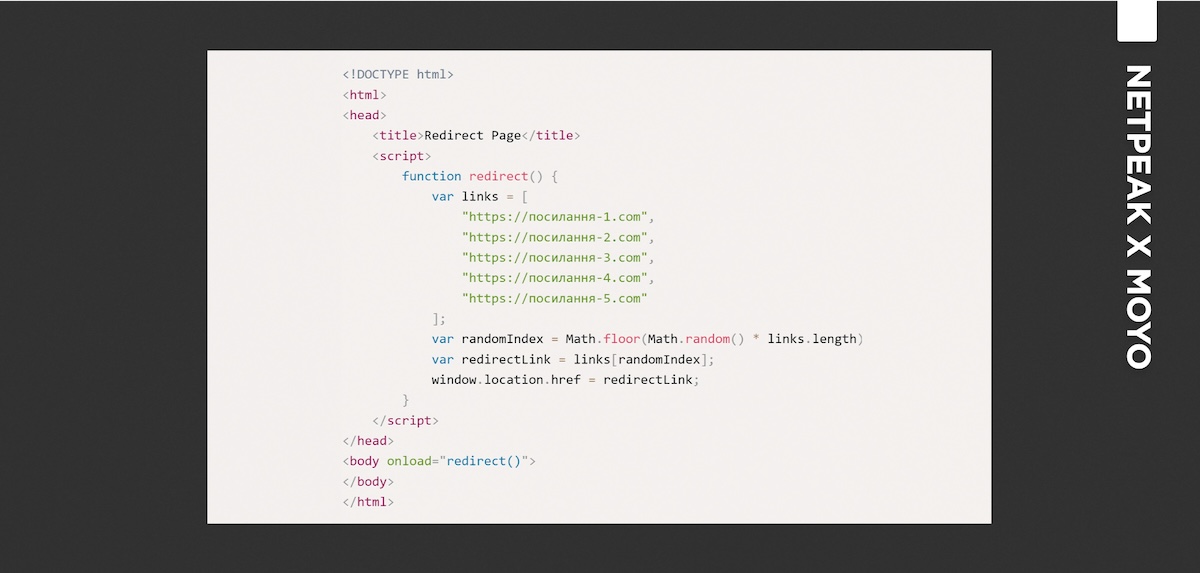Click the opening <head> tag

(x=364, y=115)
